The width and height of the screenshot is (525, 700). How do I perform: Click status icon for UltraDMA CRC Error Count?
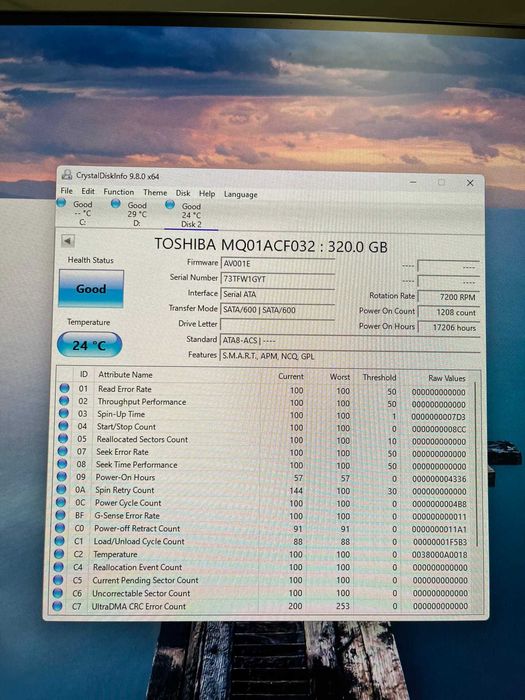pos(57,606)
